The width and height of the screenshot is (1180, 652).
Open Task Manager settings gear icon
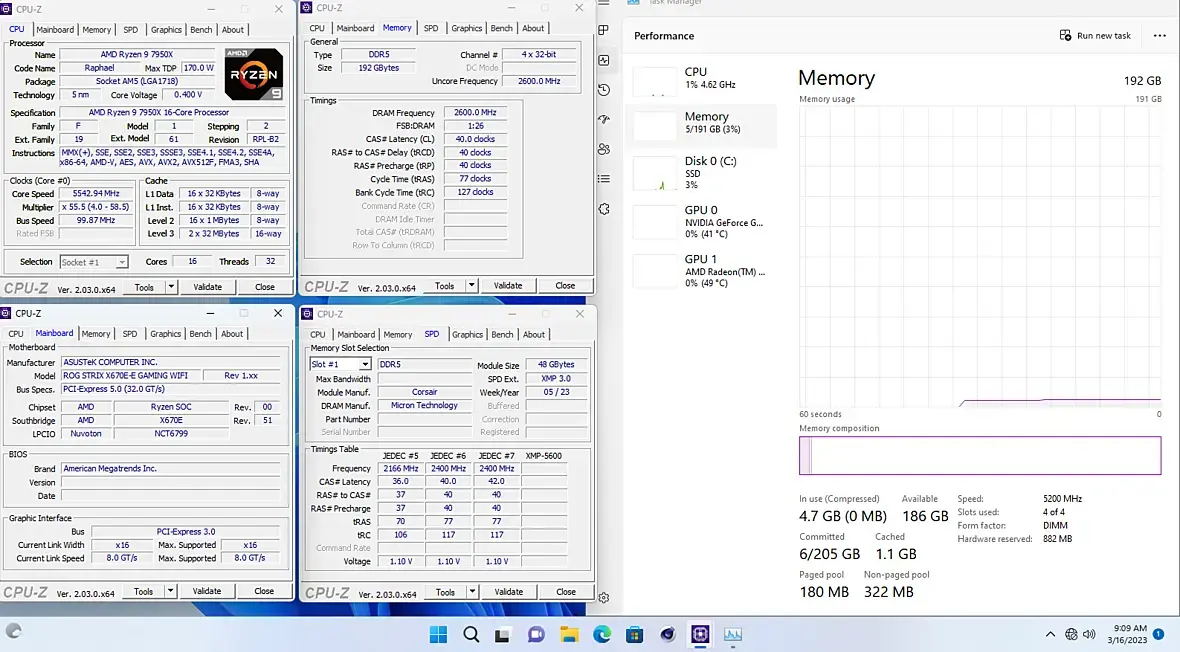pos(604,598)
